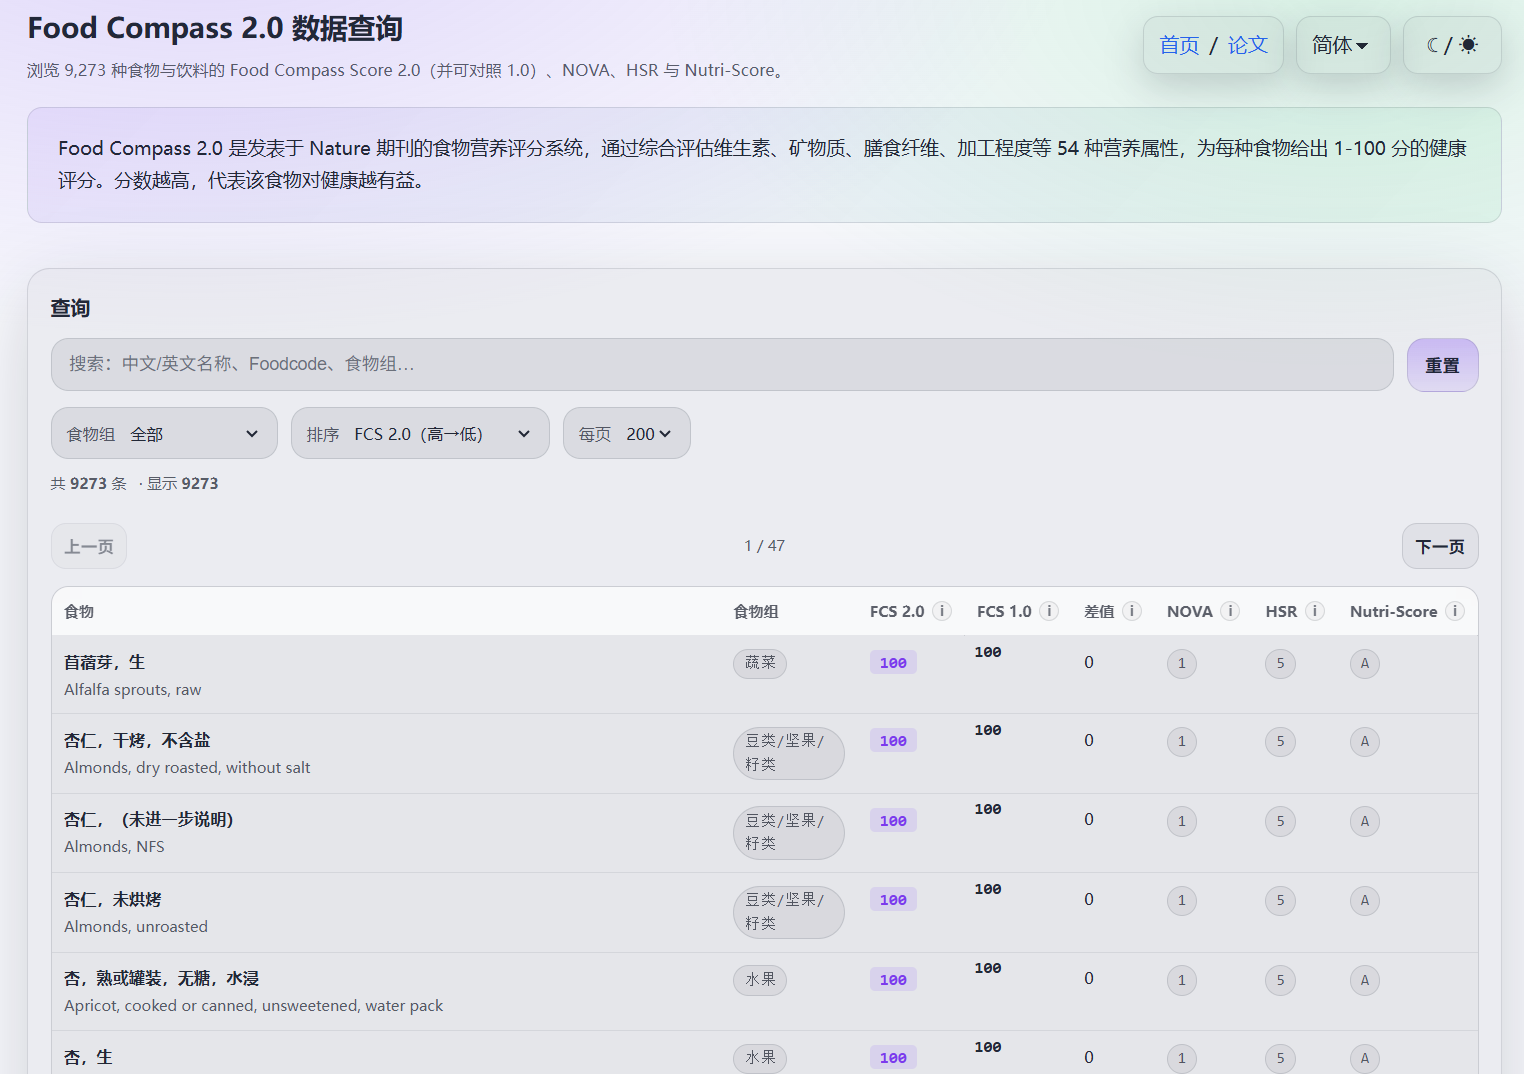Go to next page with 下一页
This screenshot has width=1524, height=1074.
(x=1439, y=547)
